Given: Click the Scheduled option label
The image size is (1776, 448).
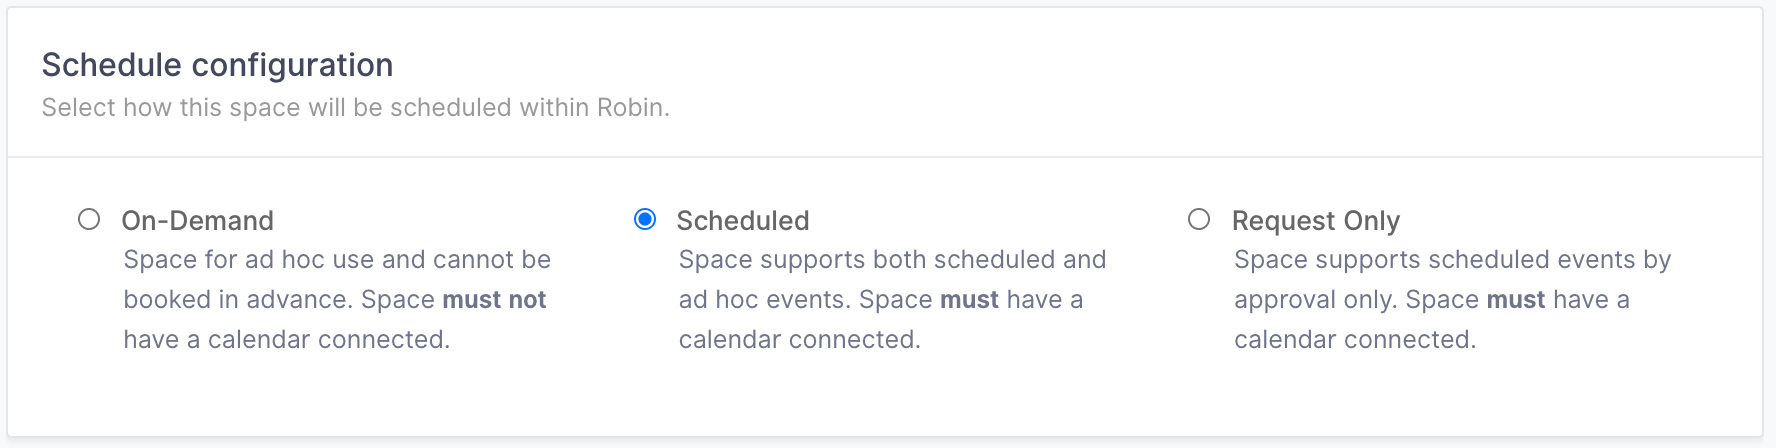Looking at the screenshot, I should pos(743,221).
